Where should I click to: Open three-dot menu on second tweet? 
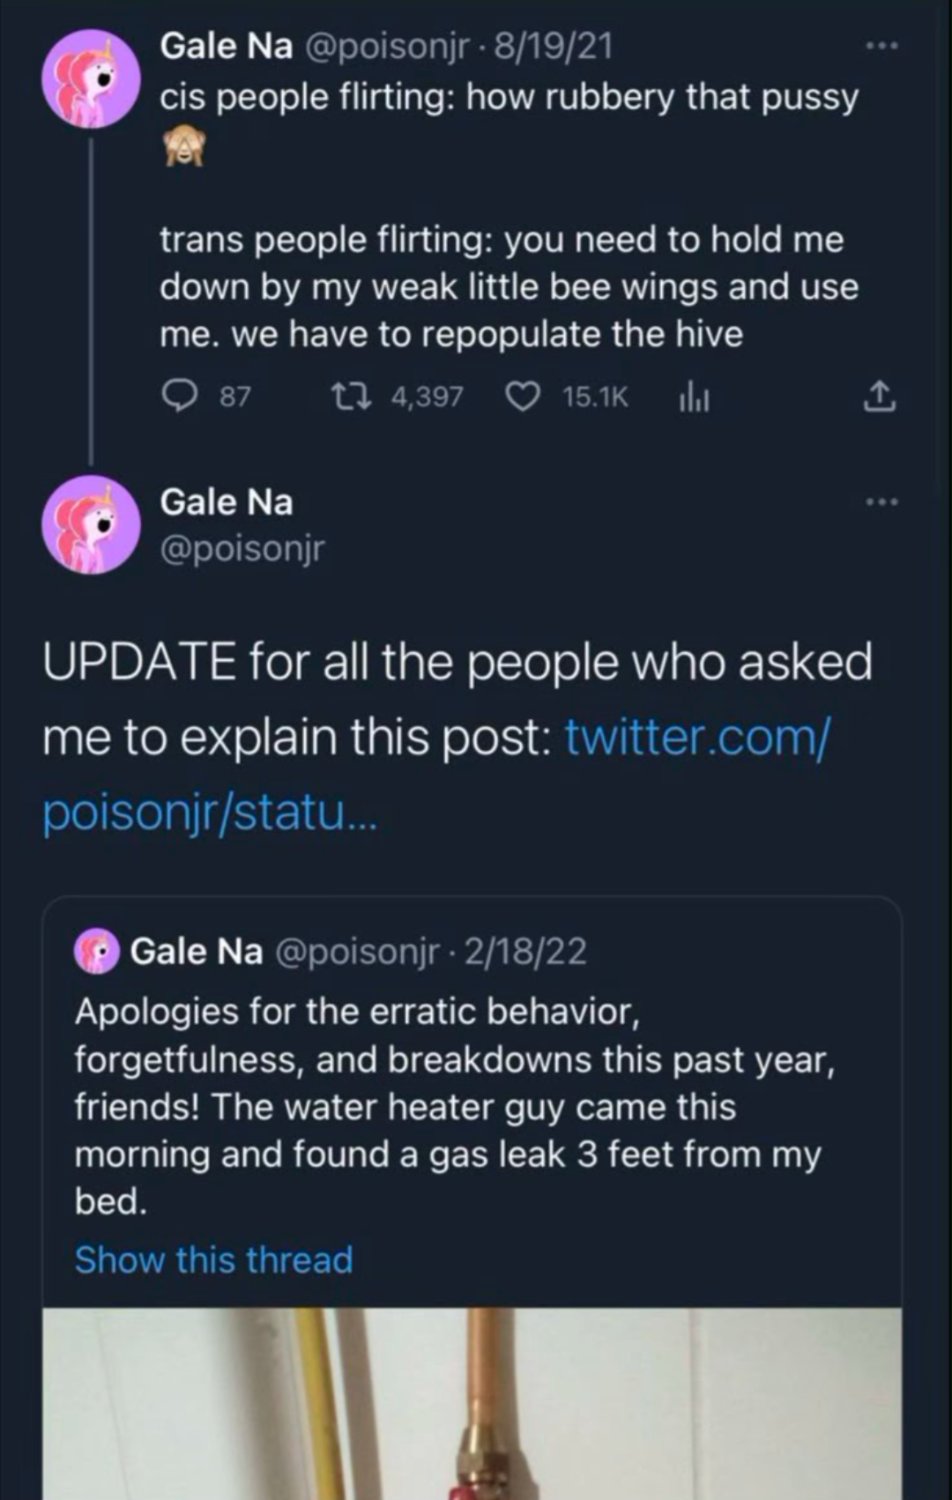click(881, 502)
